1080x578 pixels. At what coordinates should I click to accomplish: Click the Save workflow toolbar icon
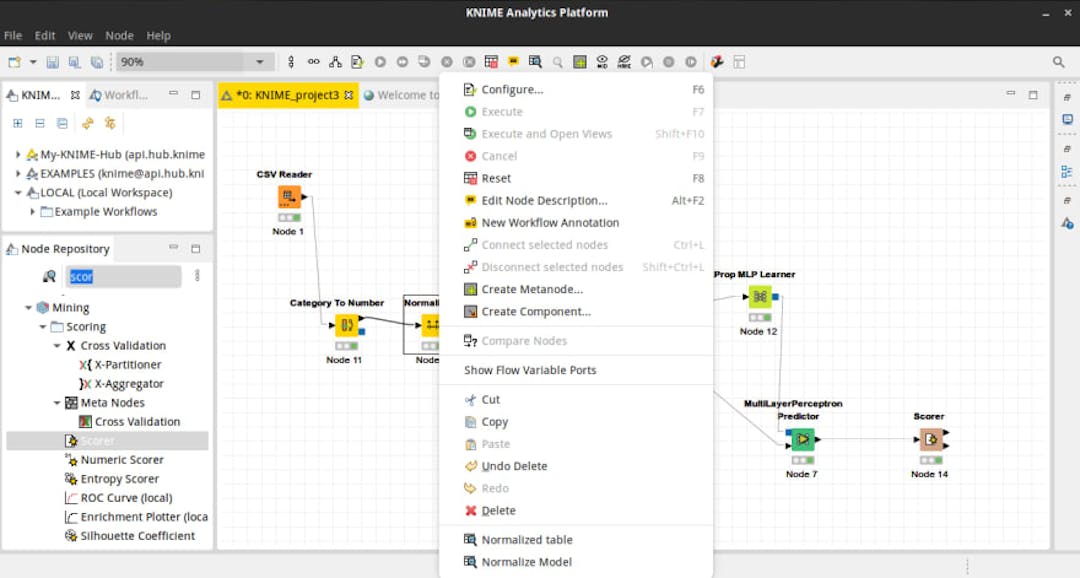(51, 61)
